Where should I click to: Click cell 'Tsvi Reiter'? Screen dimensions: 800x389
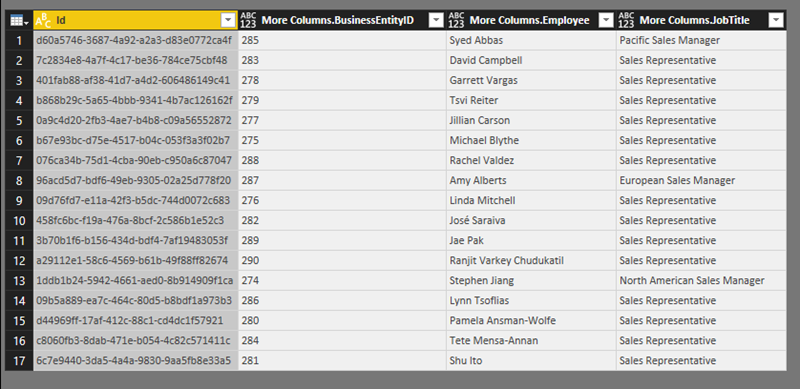[x=531, y=100]
